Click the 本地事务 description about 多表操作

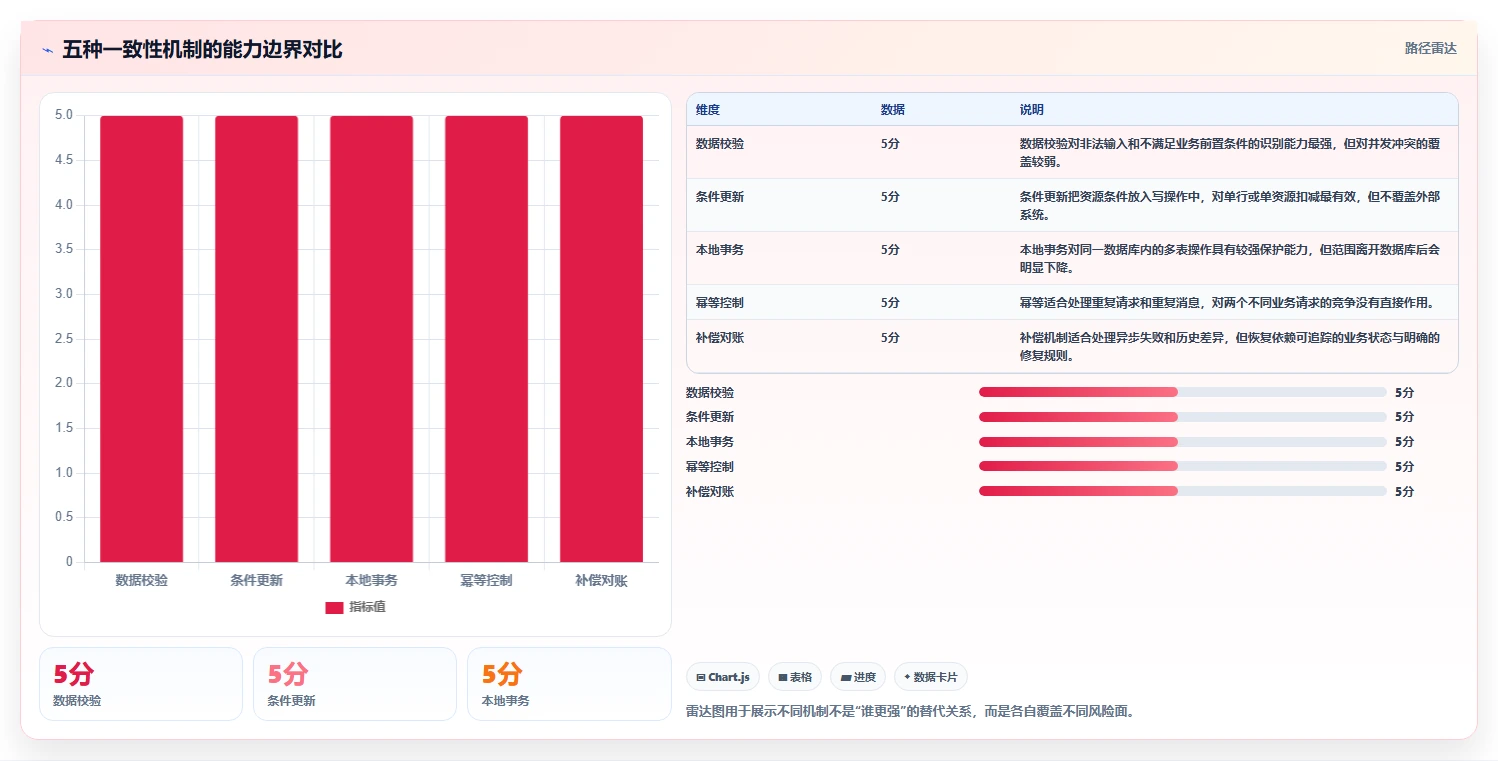1230,259
